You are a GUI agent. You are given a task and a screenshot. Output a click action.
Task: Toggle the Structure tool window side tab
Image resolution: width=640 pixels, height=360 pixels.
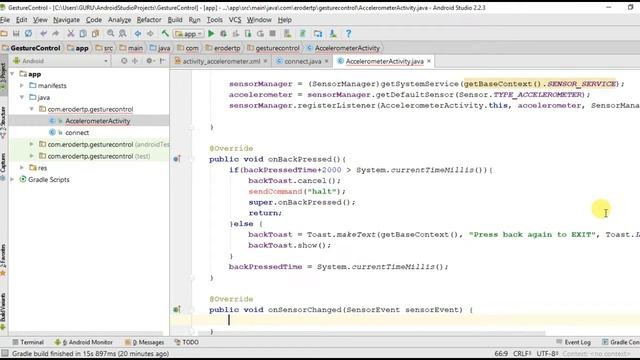click(3, 122)
